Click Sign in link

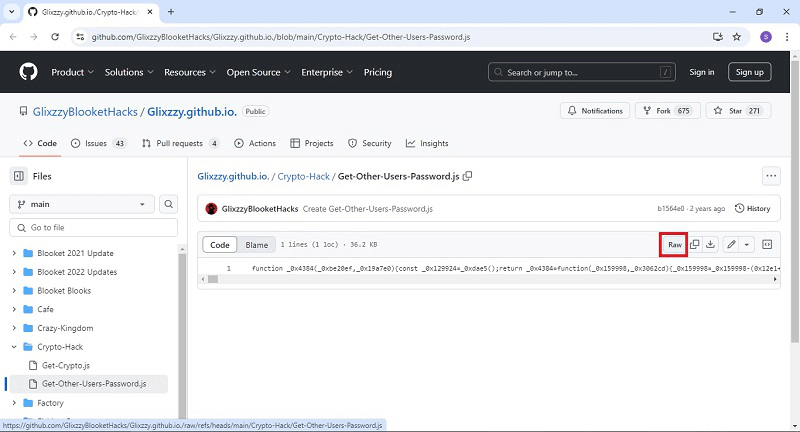coord(702,72)
